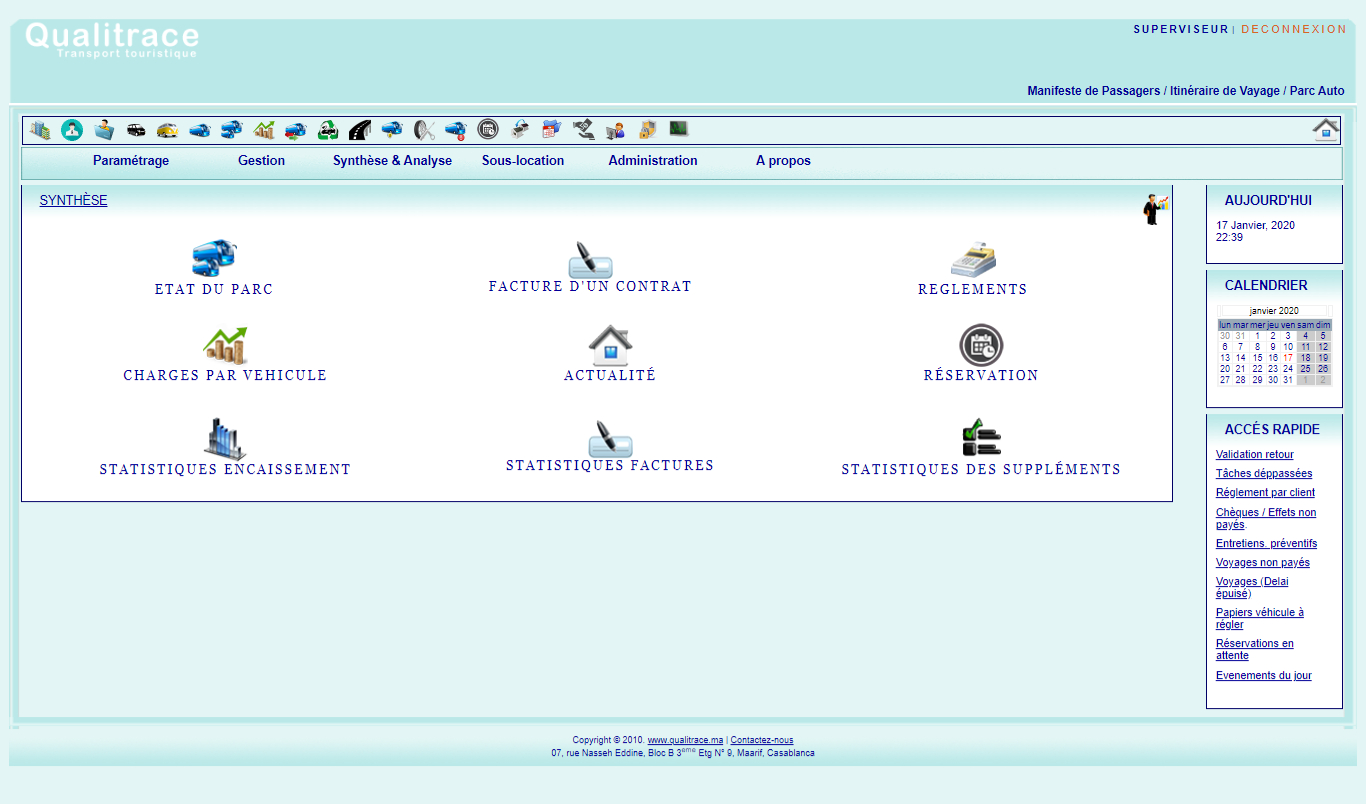The image size is (1366, 804).
Task: Click the black road icon in toolbar
Action: tap(360, 130)
